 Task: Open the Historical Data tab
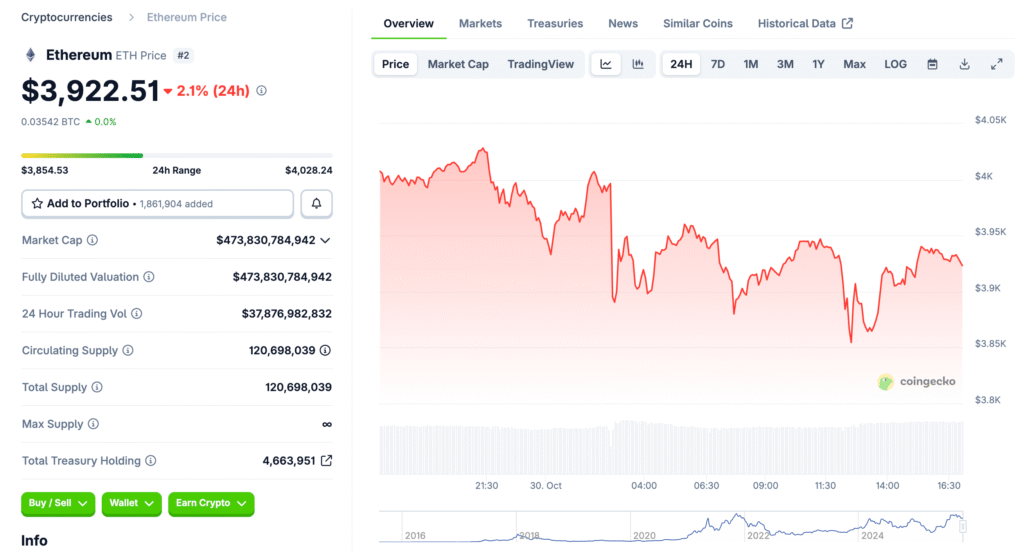tap(804, 23)
